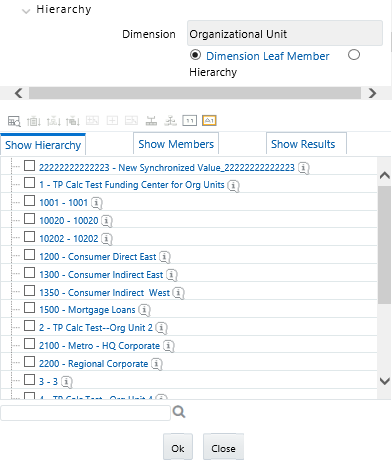Click the list scroll up arrow
Screen dimensions: 392x469
click(385, 175)
